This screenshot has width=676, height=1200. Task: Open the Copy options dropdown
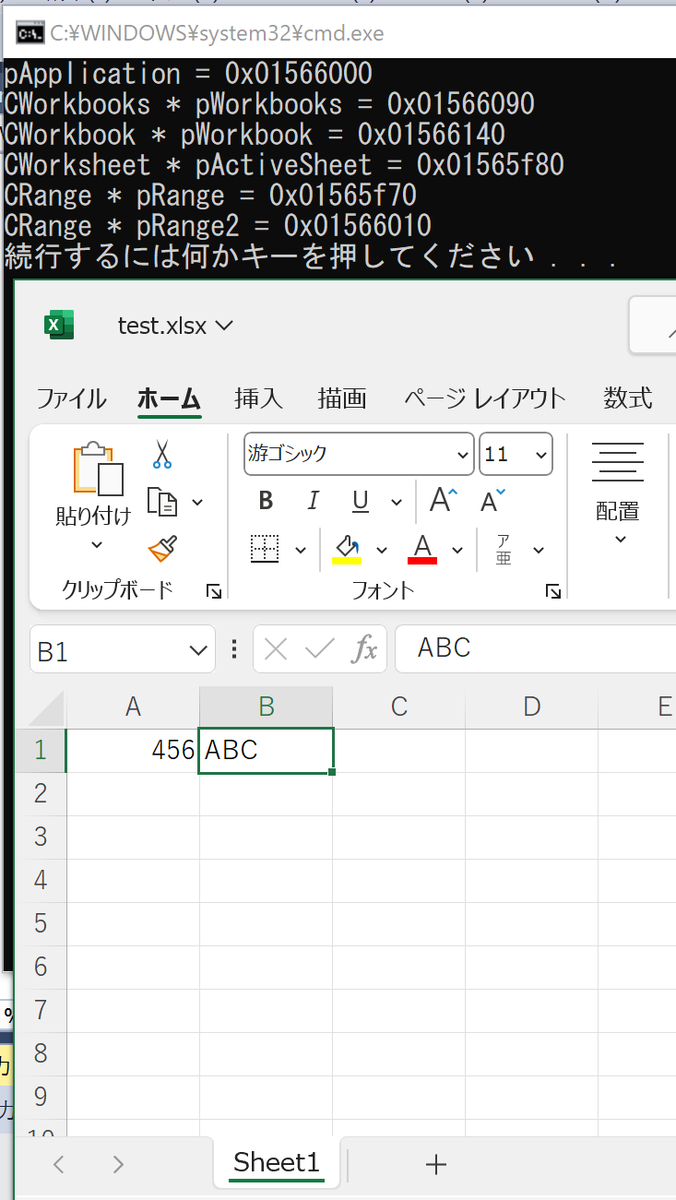pyautogui.click(x=197, y=502)
